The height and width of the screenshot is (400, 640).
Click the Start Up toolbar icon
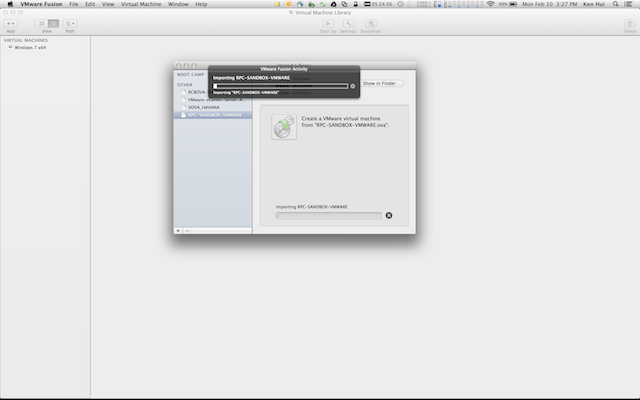click(328, 24)
